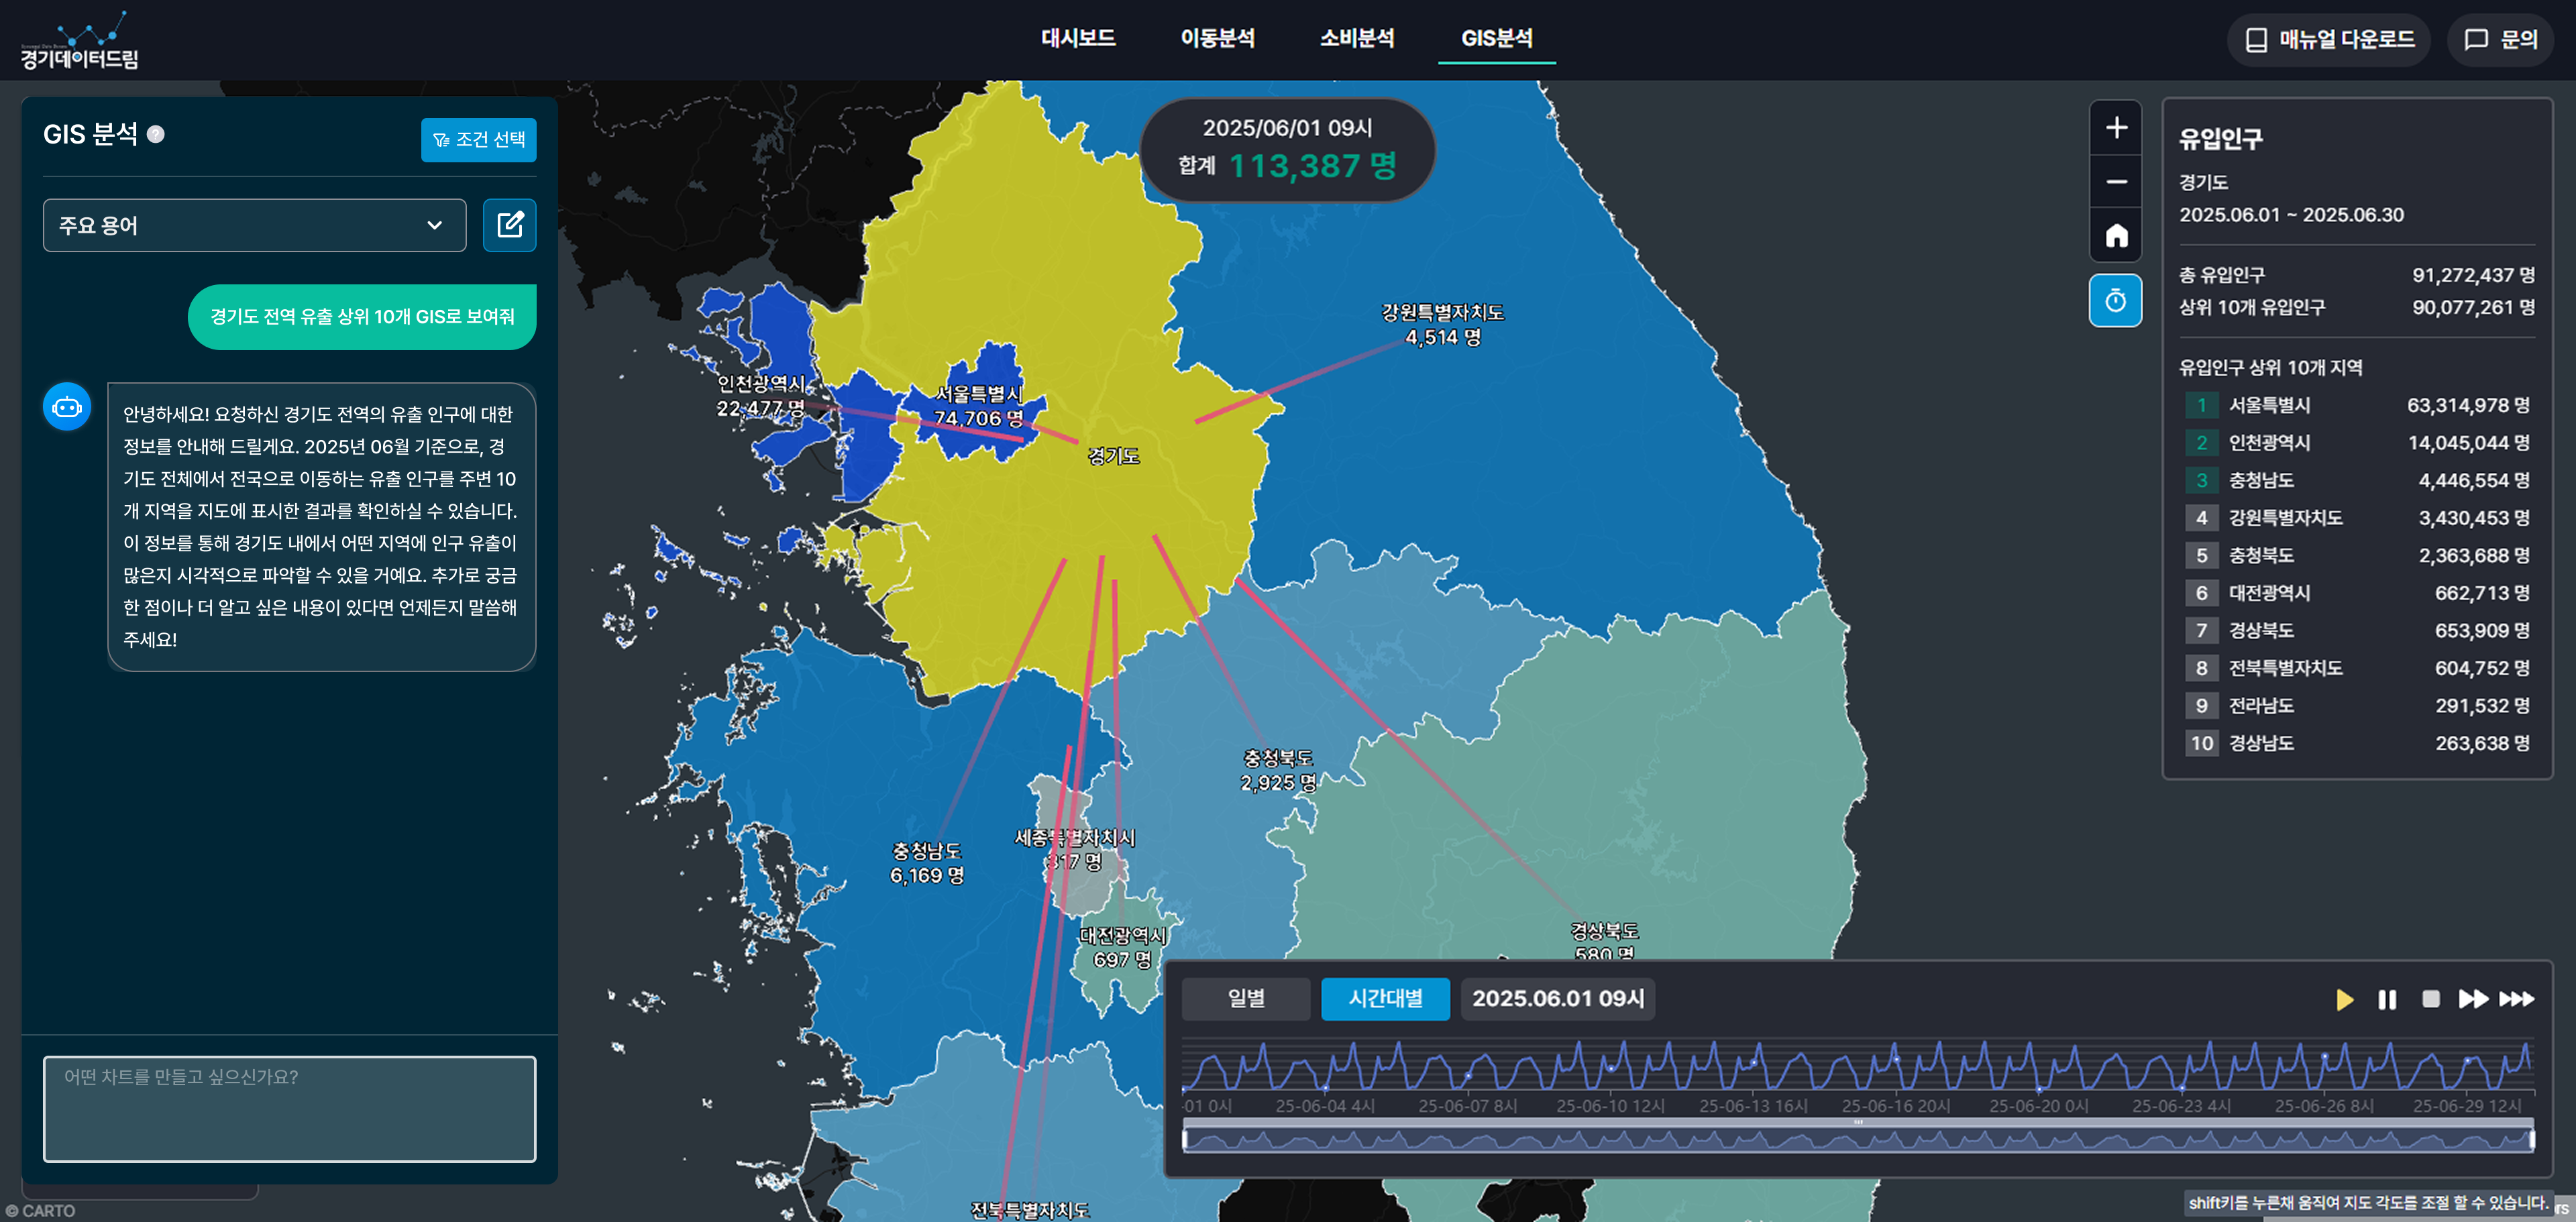Viewport: 2576px width, 1222px height.
Task: Click 충청남도 6,169 명 map label
Action: (927, 863)
